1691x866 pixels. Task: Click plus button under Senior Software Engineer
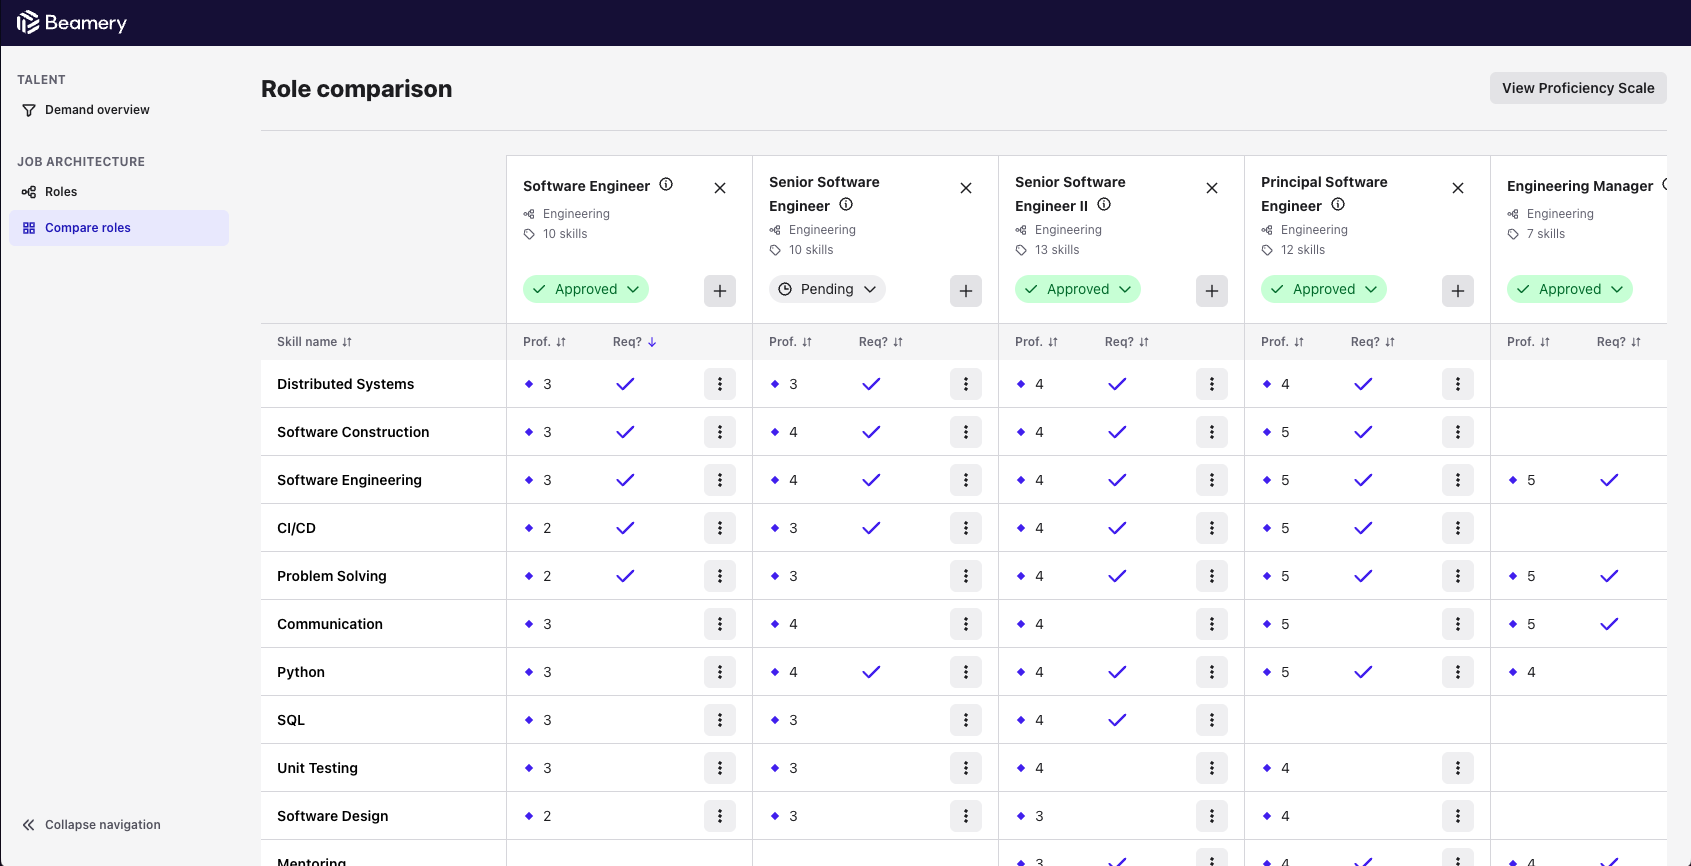tap(965, 291)
